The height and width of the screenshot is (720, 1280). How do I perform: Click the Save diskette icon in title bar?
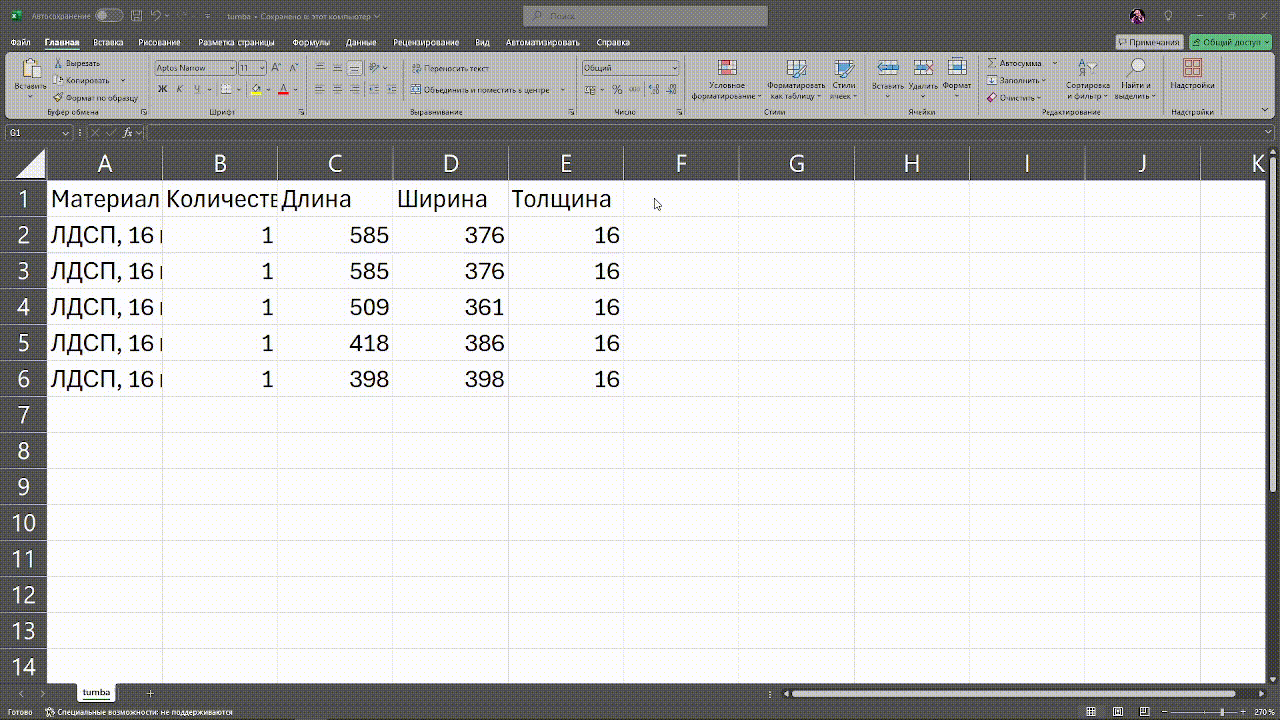point(136,16)
